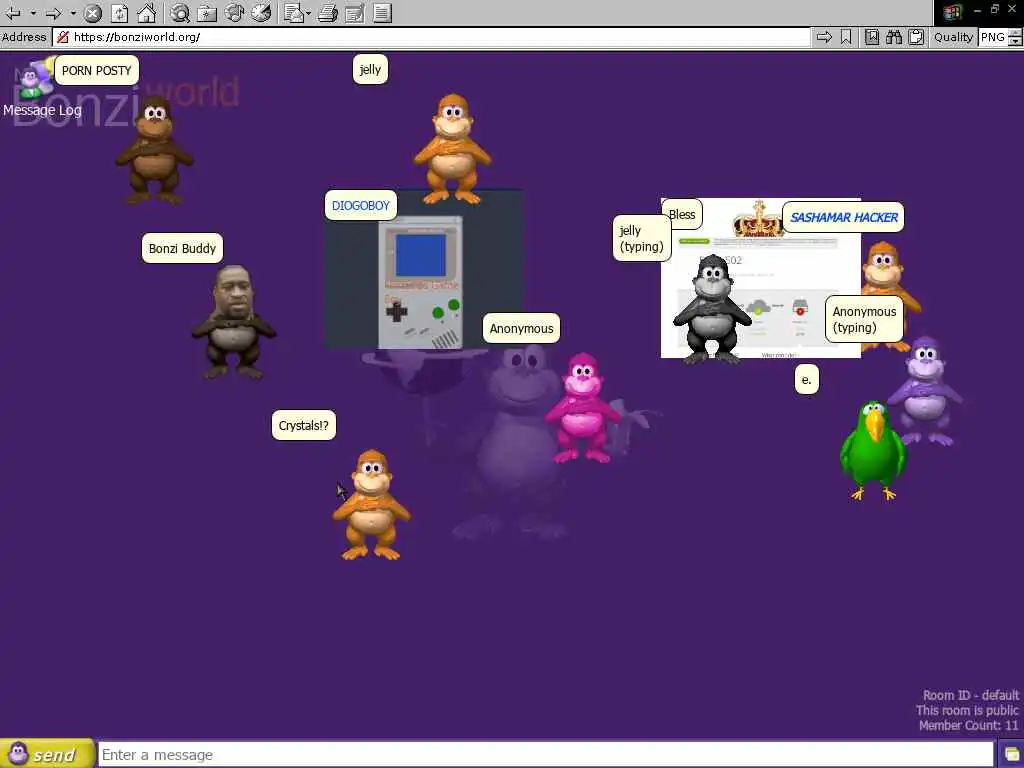
Task: Open the Favorites folder icon
Action: coord(207,12)
